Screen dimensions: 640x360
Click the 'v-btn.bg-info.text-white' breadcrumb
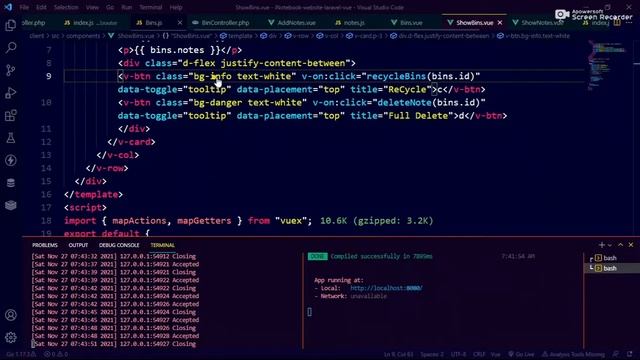(x=537, y=36)
